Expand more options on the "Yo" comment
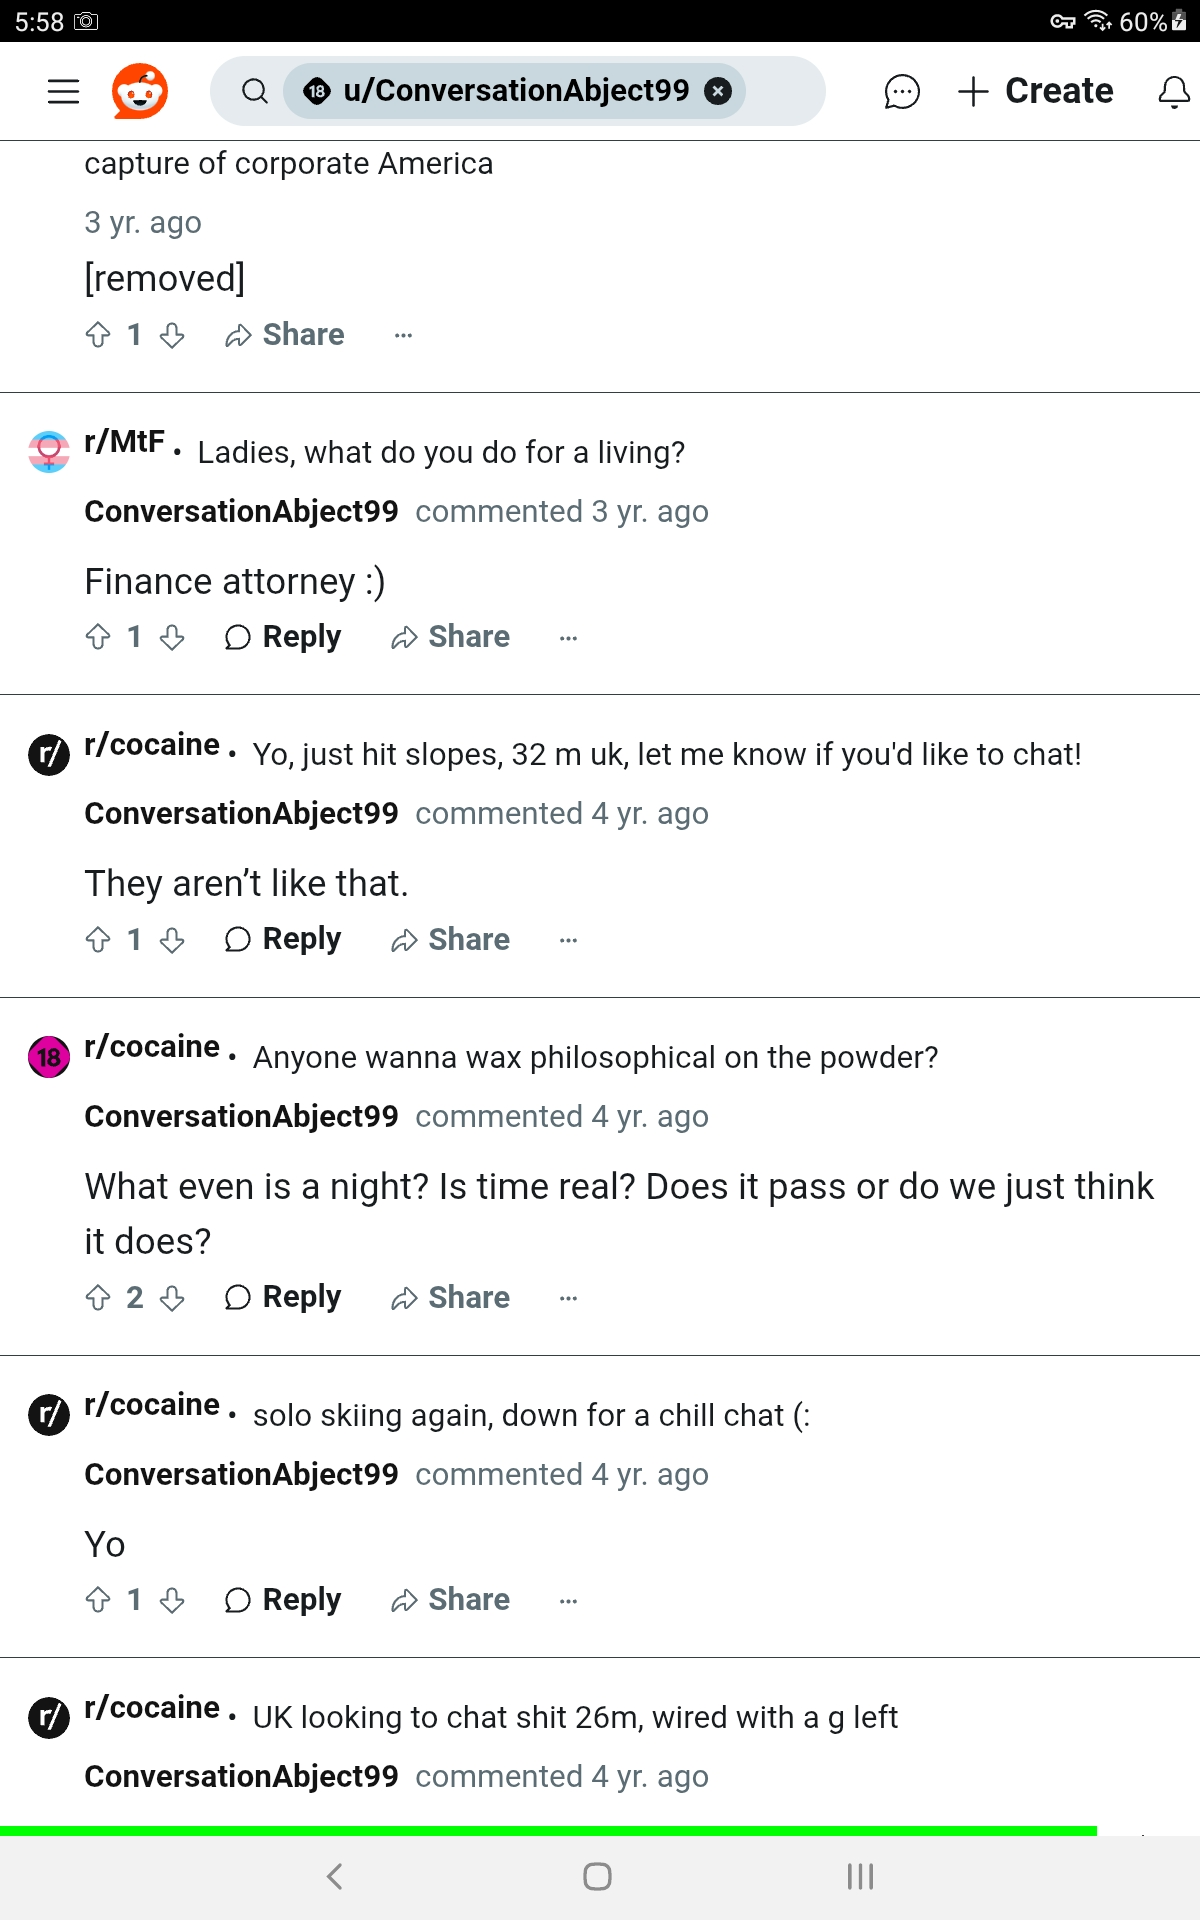 (x=568, y=1600)
